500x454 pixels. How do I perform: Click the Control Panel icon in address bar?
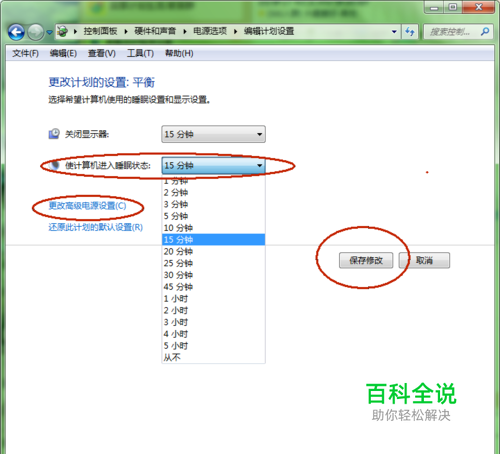(x=62, y=31)
